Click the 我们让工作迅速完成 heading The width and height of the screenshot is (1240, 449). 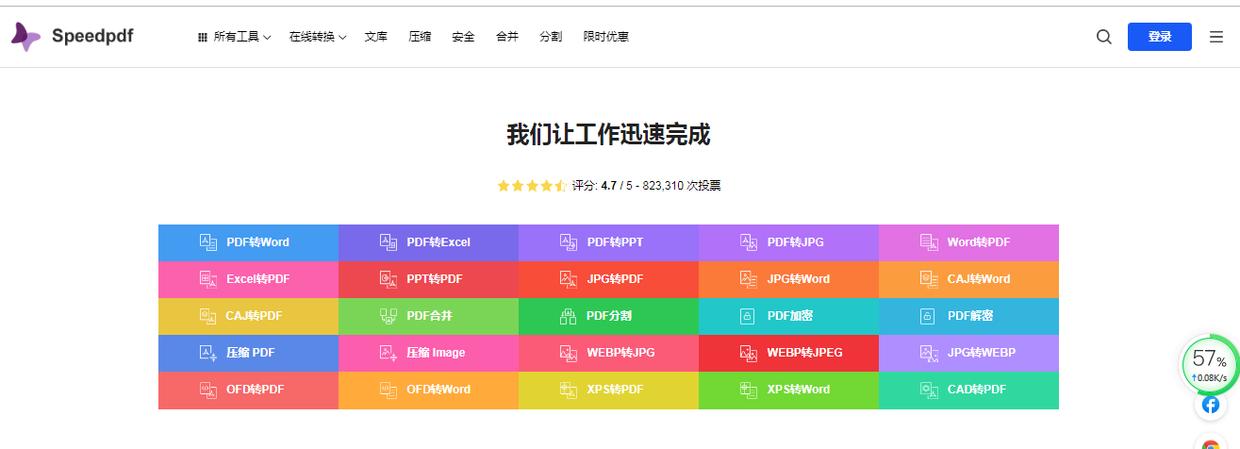point(608,134)
